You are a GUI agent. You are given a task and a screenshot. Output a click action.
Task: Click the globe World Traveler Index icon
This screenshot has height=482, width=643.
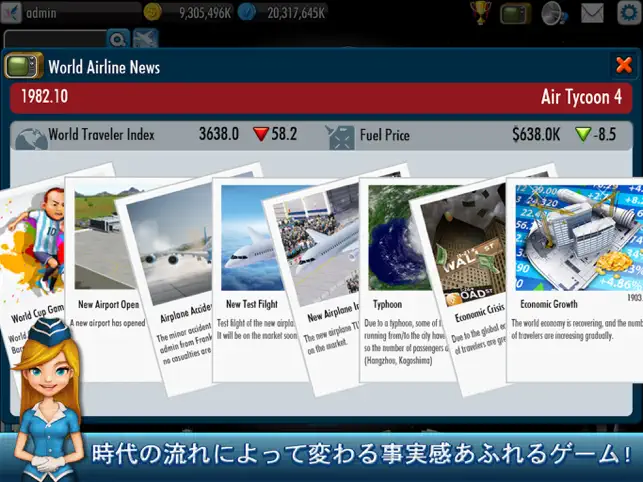31,138
